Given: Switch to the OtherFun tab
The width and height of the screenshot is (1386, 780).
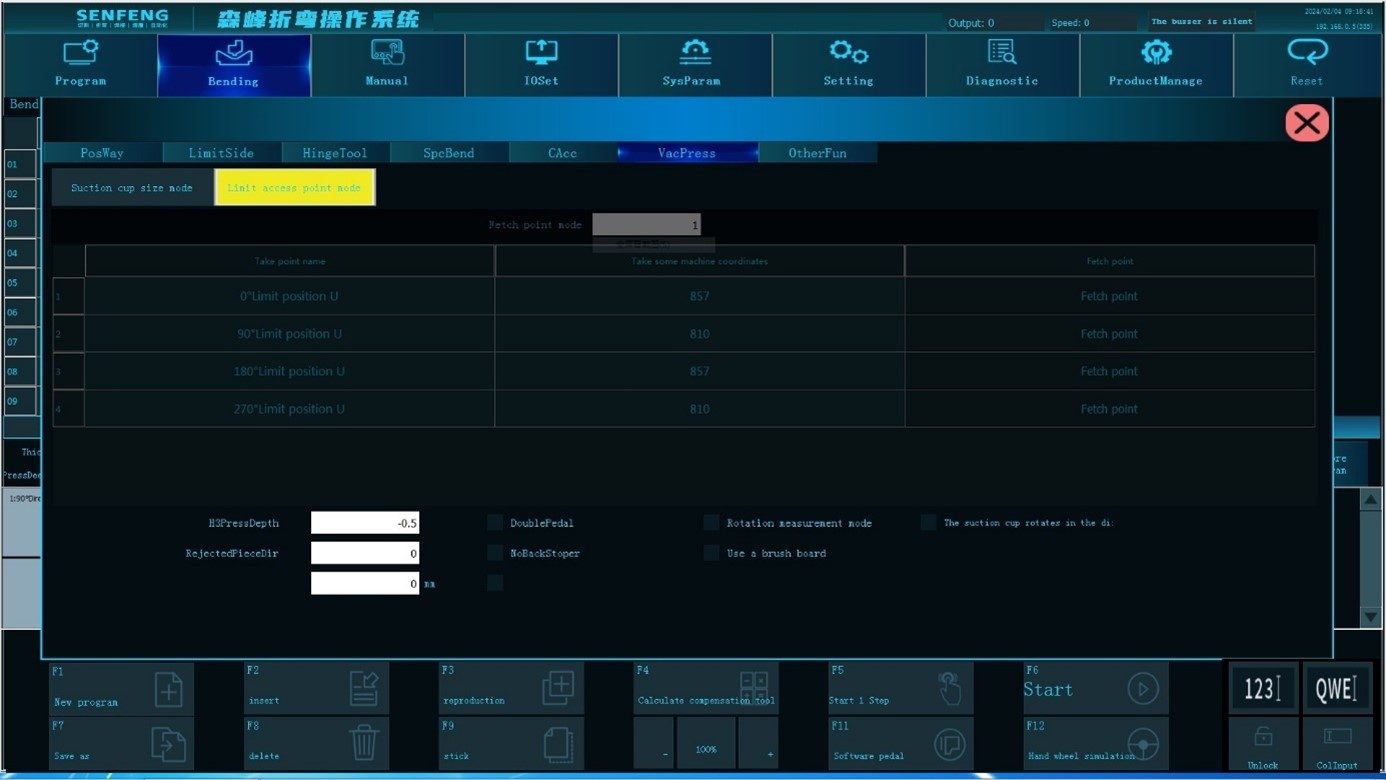Looking at the screenshot, I should pyautogui.click(x=817, y=153).
